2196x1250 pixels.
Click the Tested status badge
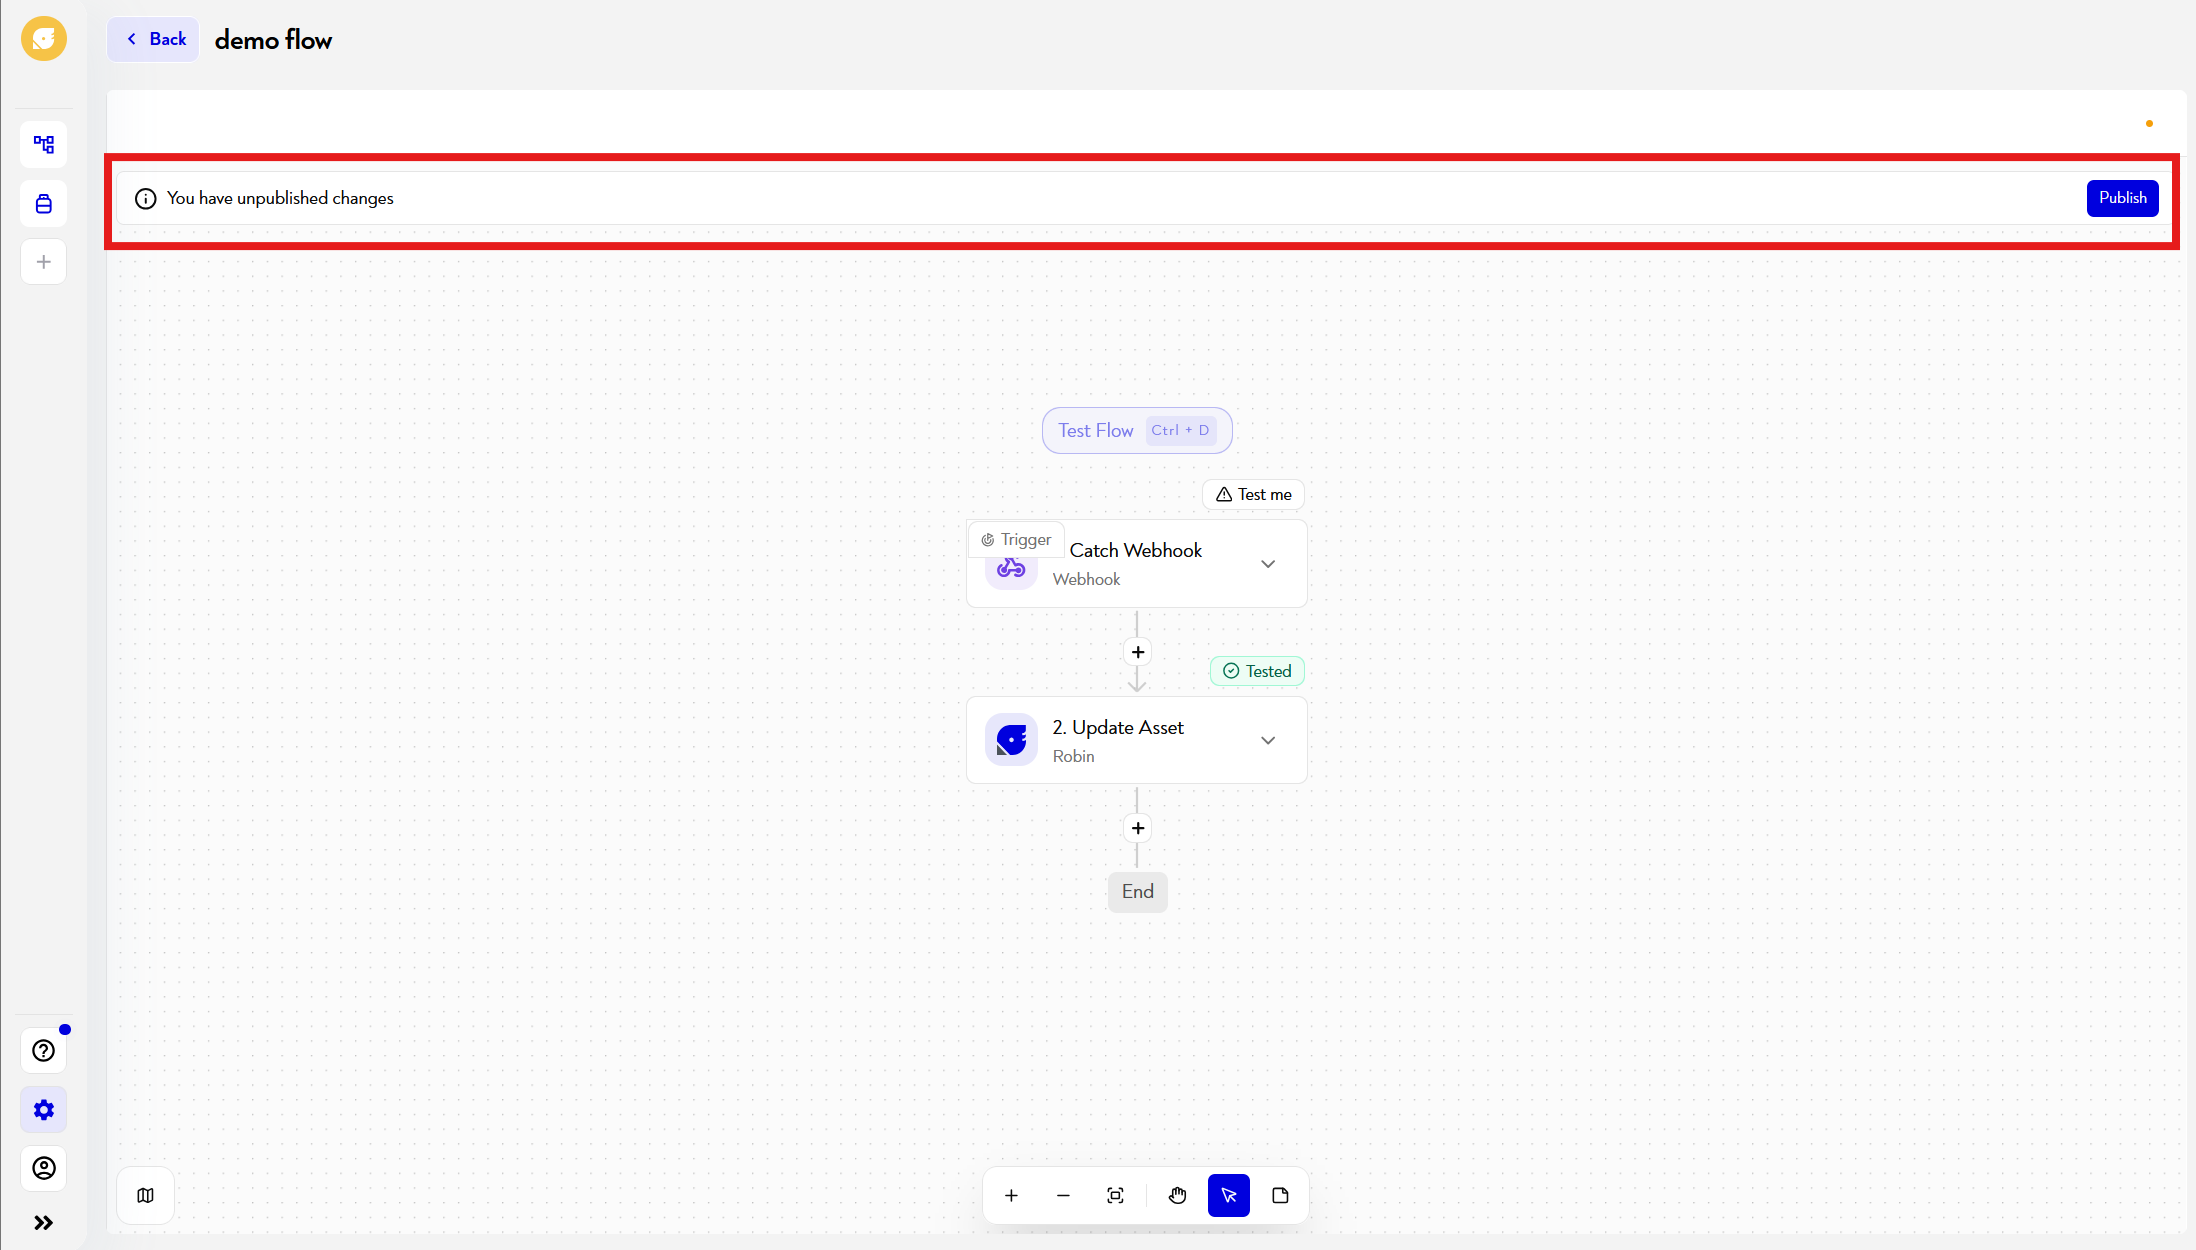pyautogui.click(x=1258, y=672)
